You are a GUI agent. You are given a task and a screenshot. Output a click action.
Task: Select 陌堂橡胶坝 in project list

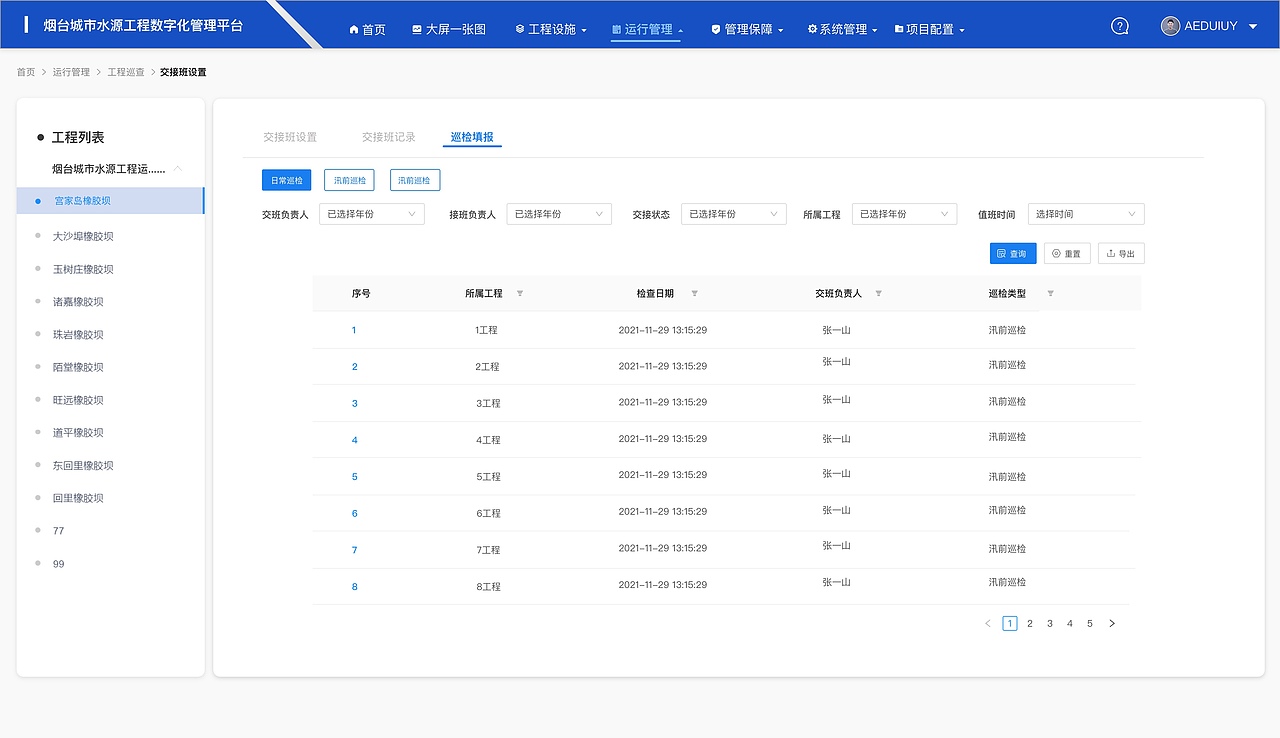pyautogui.click(x=78, y=367)
